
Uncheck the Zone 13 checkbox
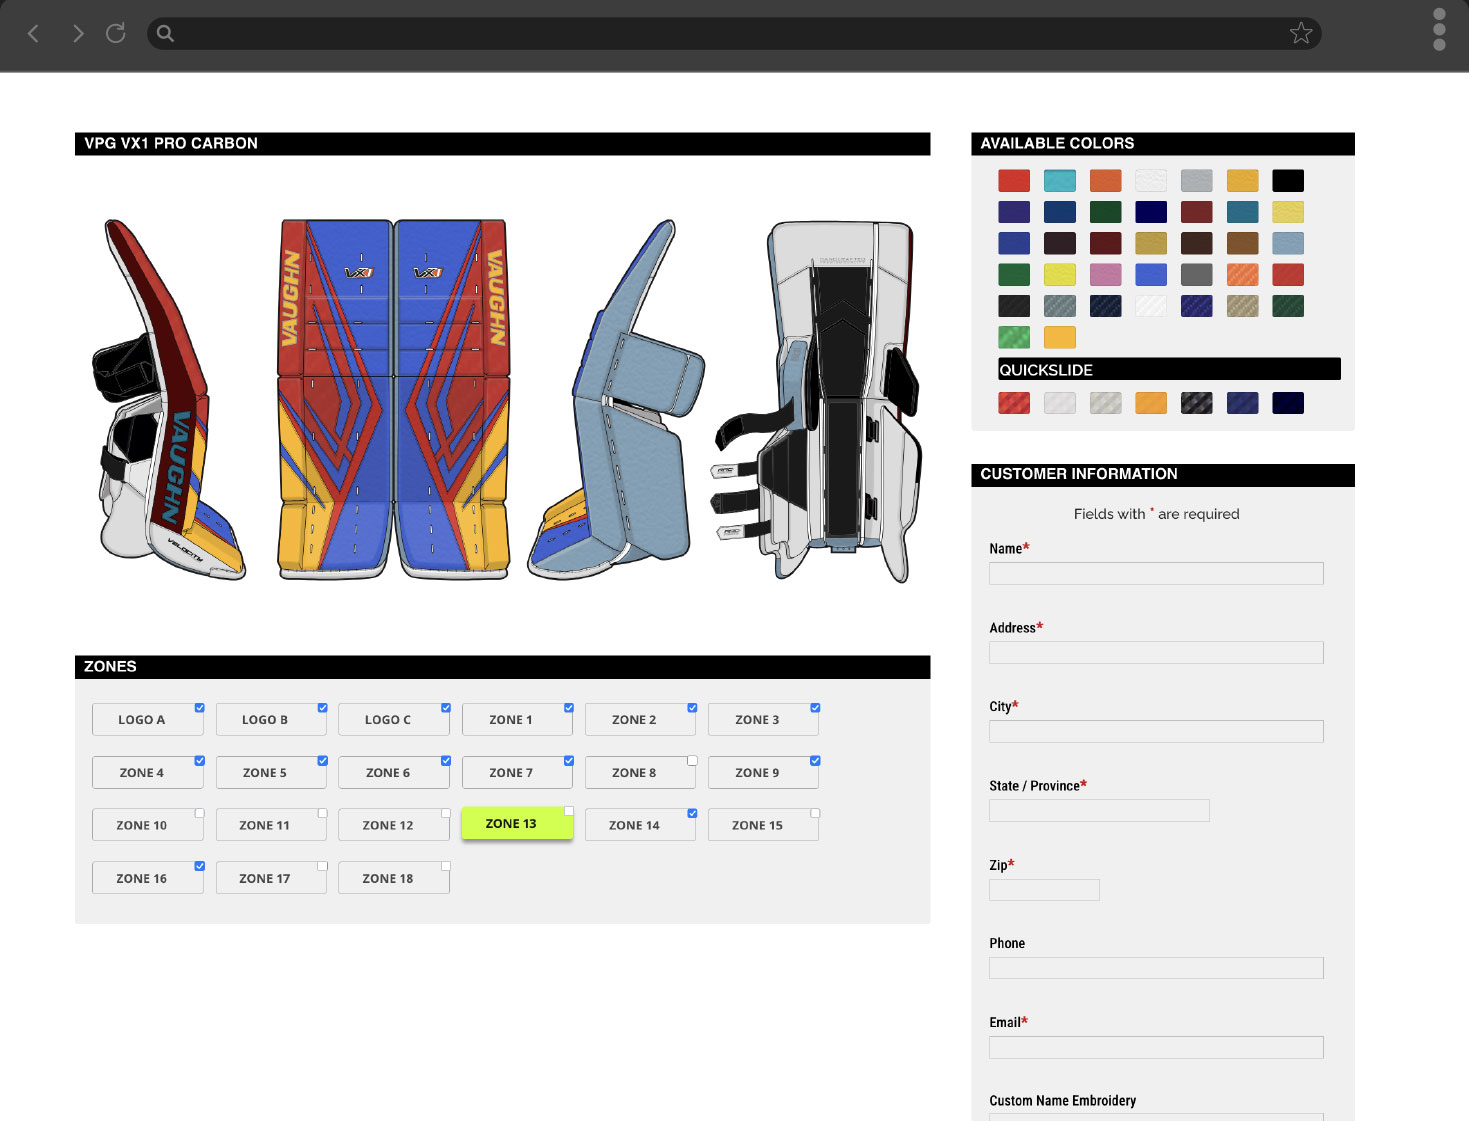click(x=568, y=811)
